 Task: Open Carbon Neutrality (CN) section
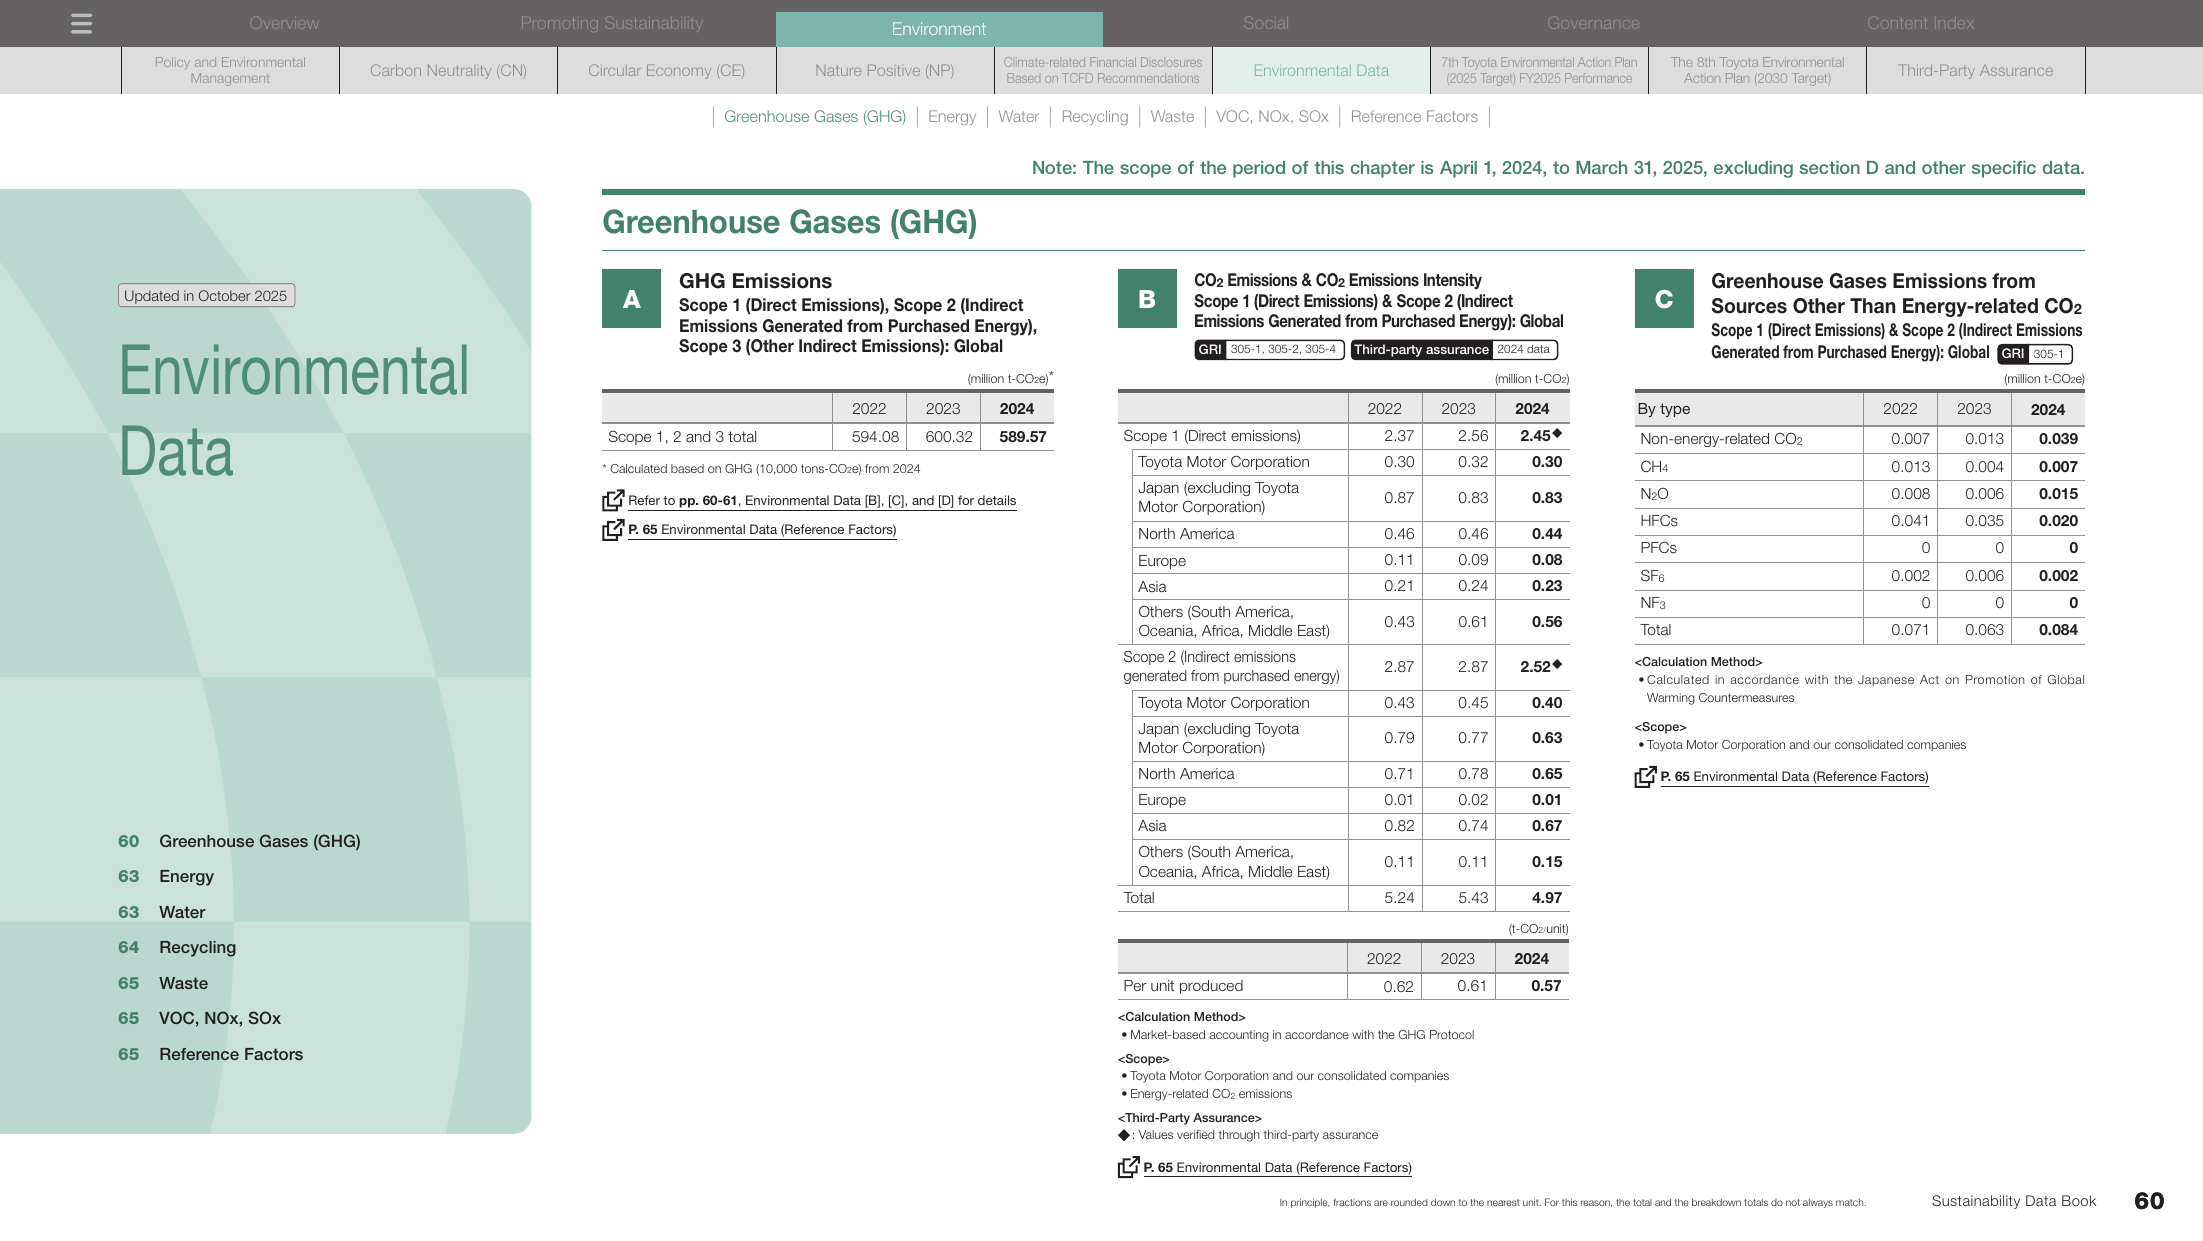[448, 70]
